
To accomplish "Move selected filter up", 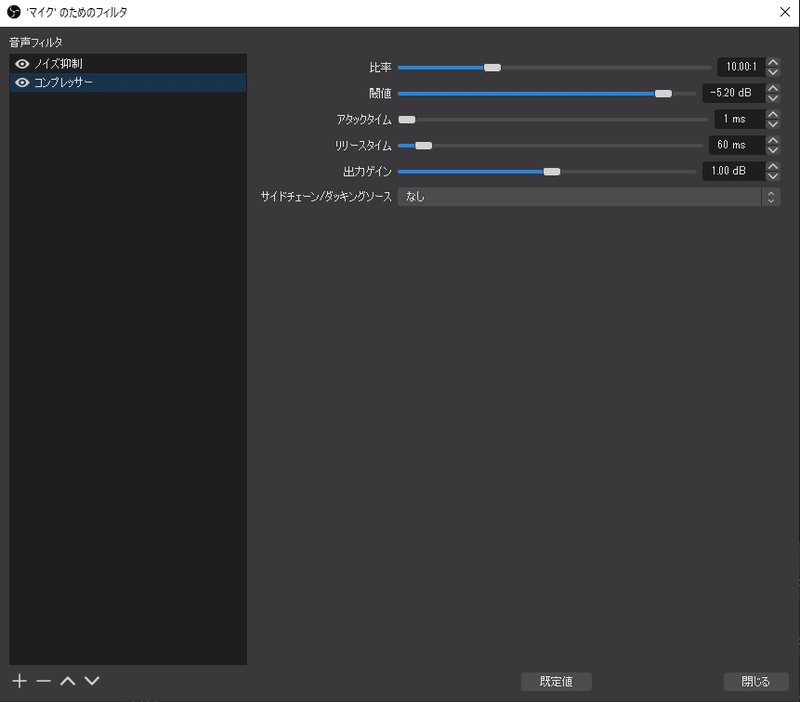I will (68, 681).
